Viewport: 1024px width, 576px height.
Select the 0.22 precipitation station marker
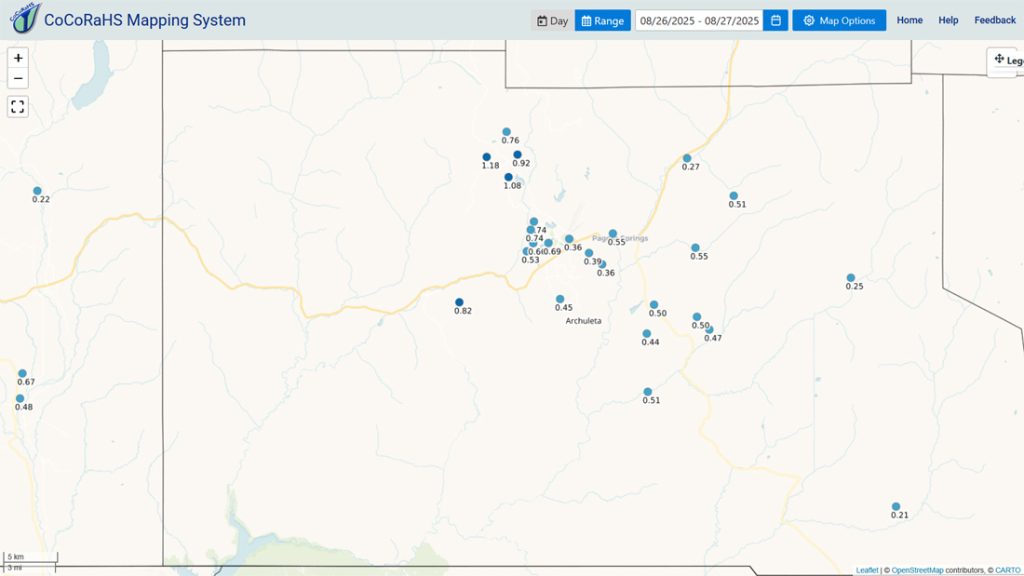click(x=37, y=191)
